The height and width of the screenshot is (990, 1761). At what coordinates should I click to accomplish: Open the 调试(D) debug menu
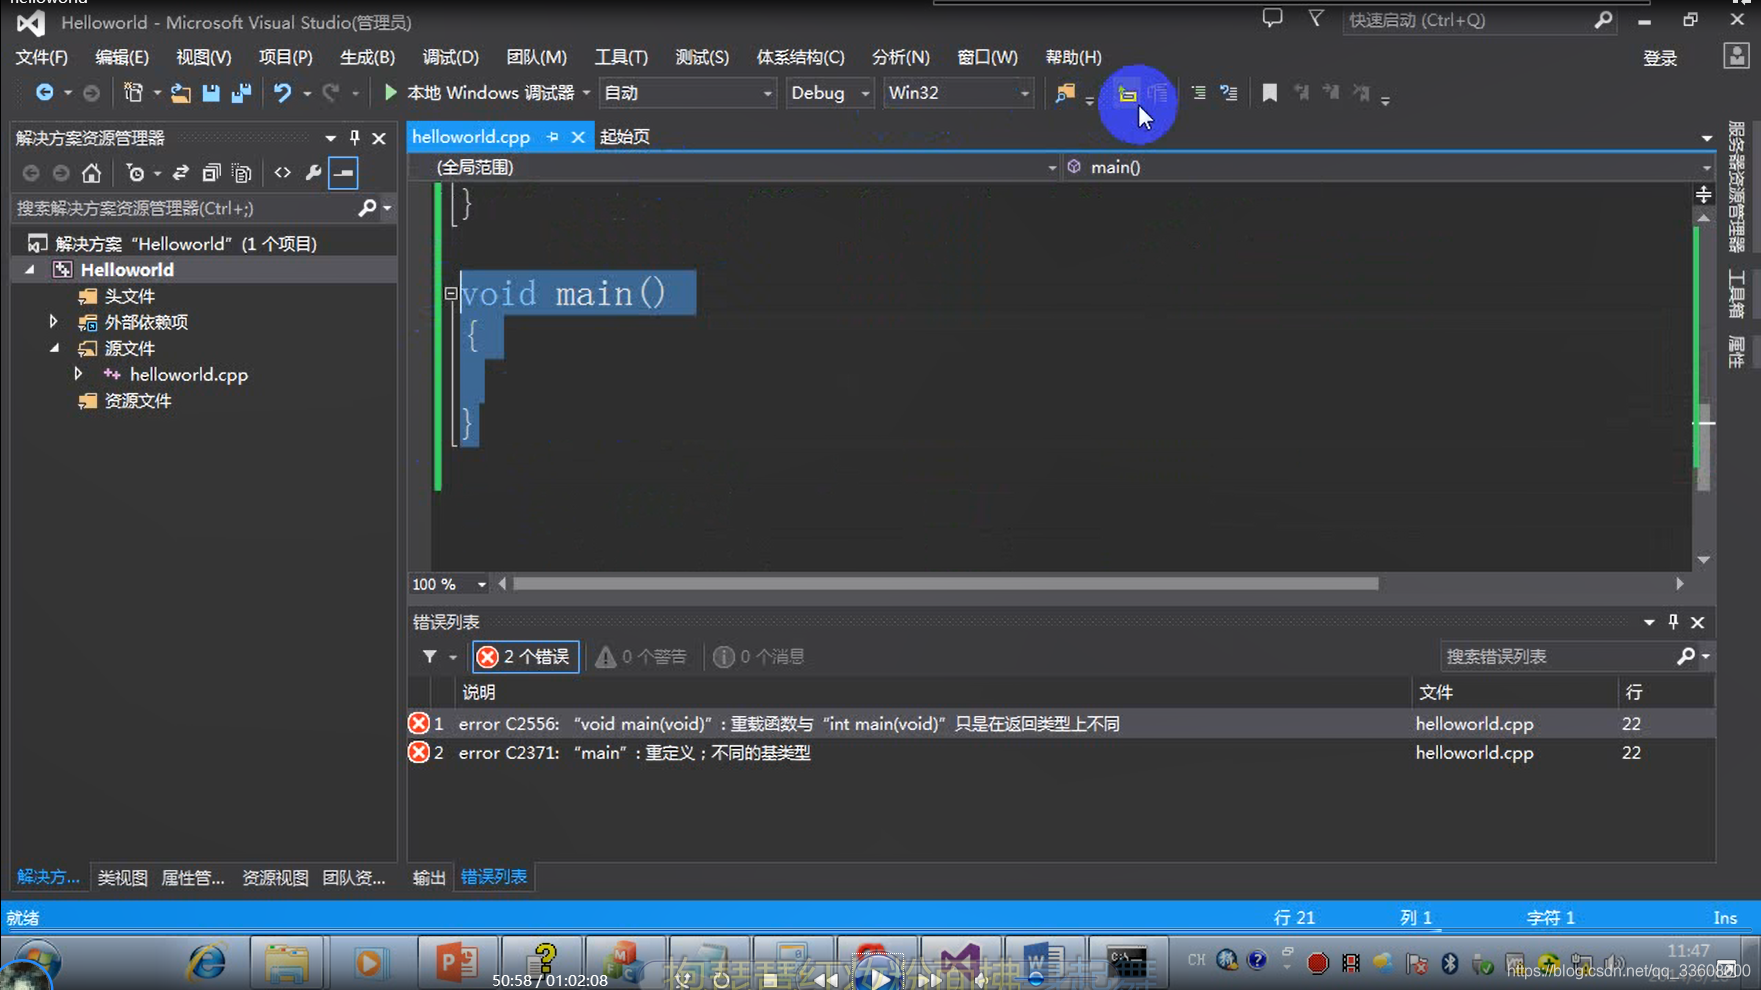(450, 57)
